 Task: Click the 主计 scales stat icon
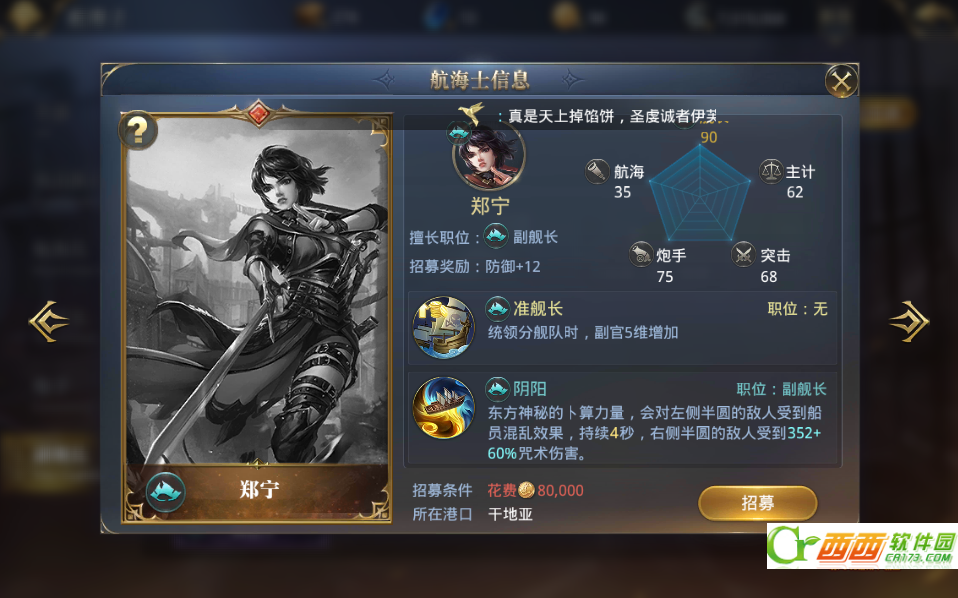pos(771,172)
